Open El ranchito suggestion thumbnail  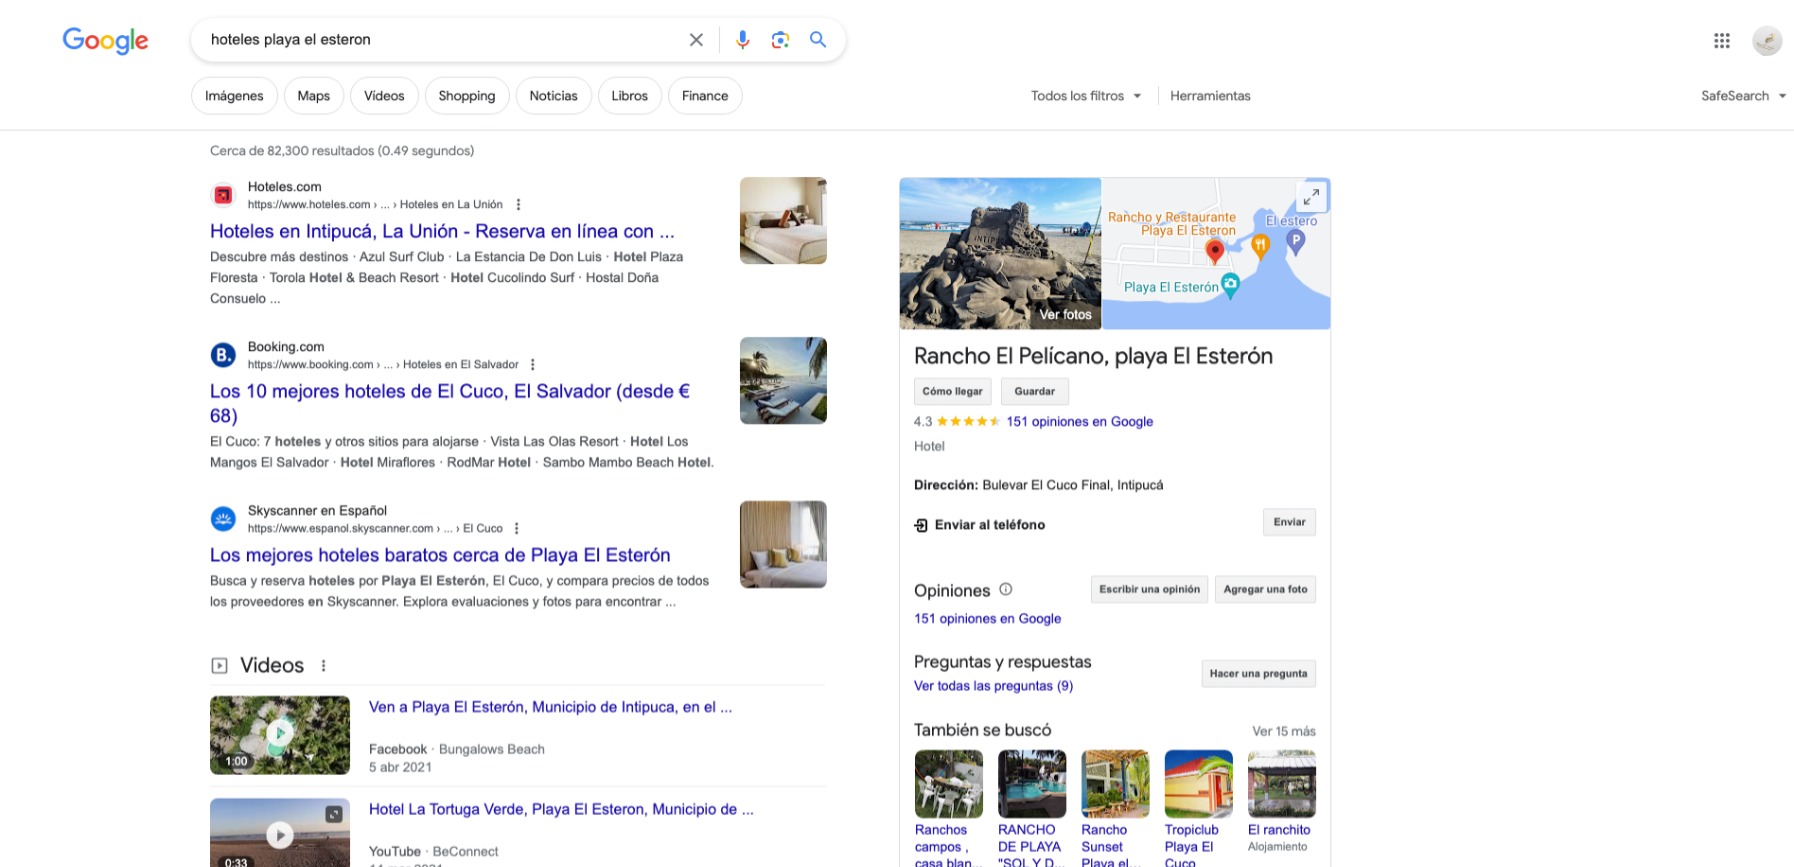pos(1282,784)
